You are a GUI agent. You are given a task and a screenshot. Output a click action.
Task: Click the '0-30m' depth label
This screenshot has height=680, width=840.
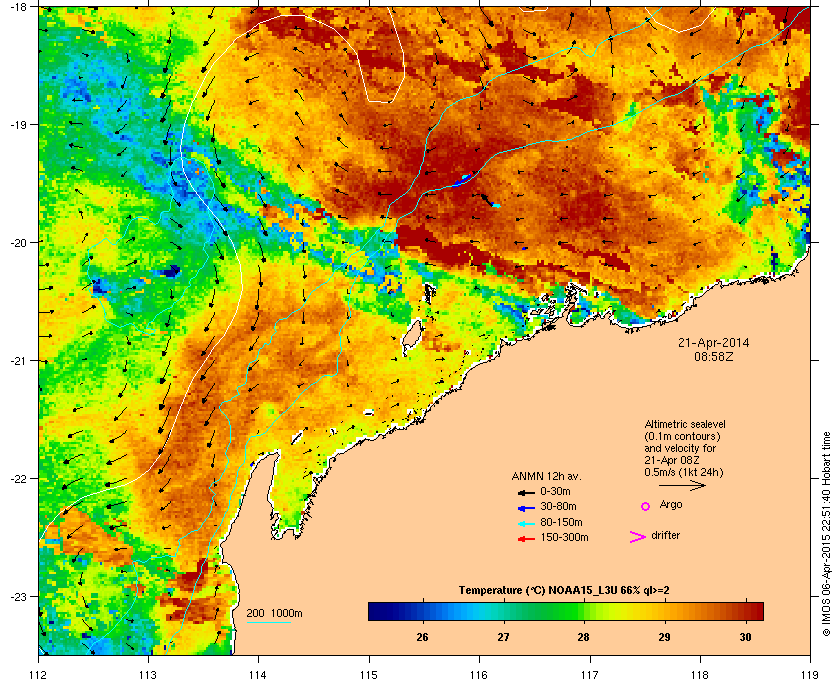point(556,491)
